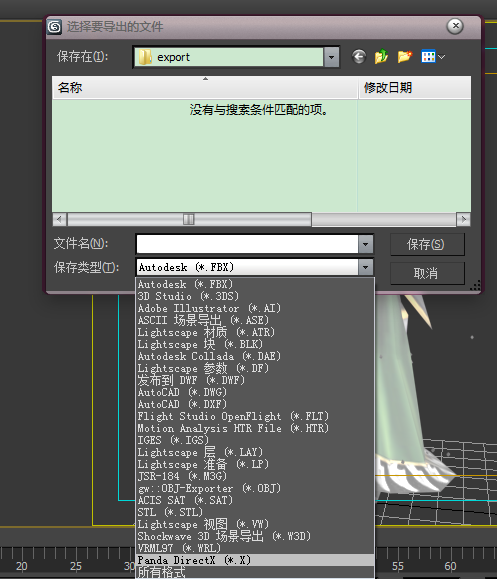
Task: Choose Shockwave 3D 场景导出 (*.W3D)
Action: (x=255, y=536)
